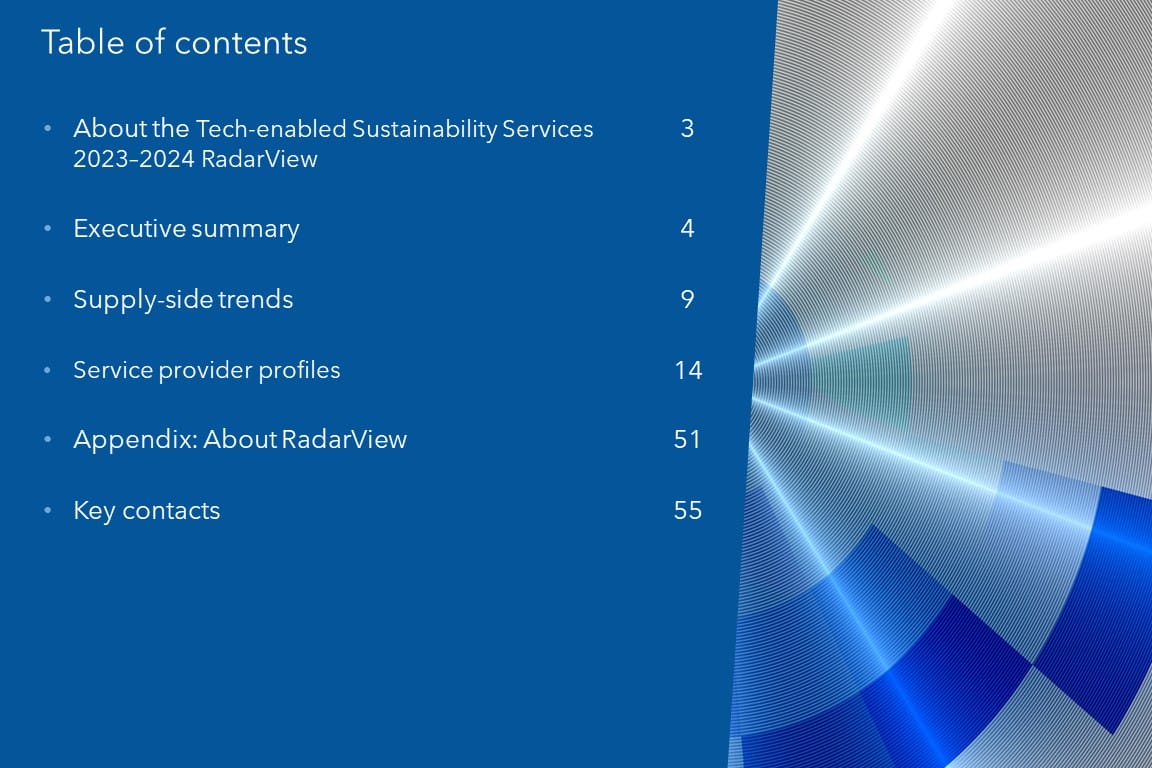Open the Key contacts entry

click(146, 511)
